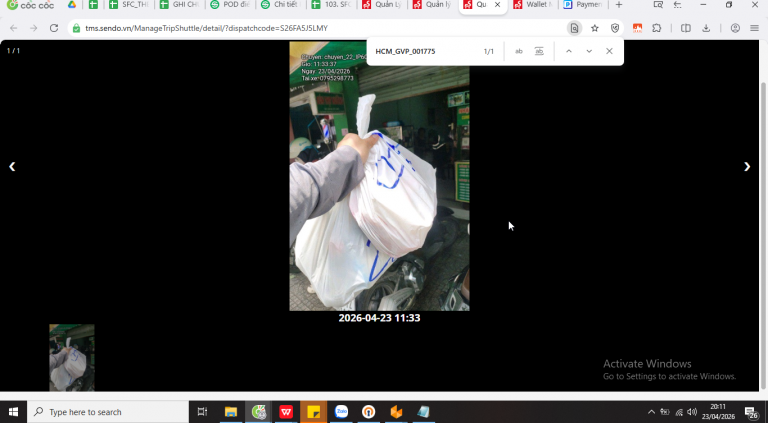Open the network icon in system tray
The width and height of the screenshot is (768, 423).
(x=679, y=412)
